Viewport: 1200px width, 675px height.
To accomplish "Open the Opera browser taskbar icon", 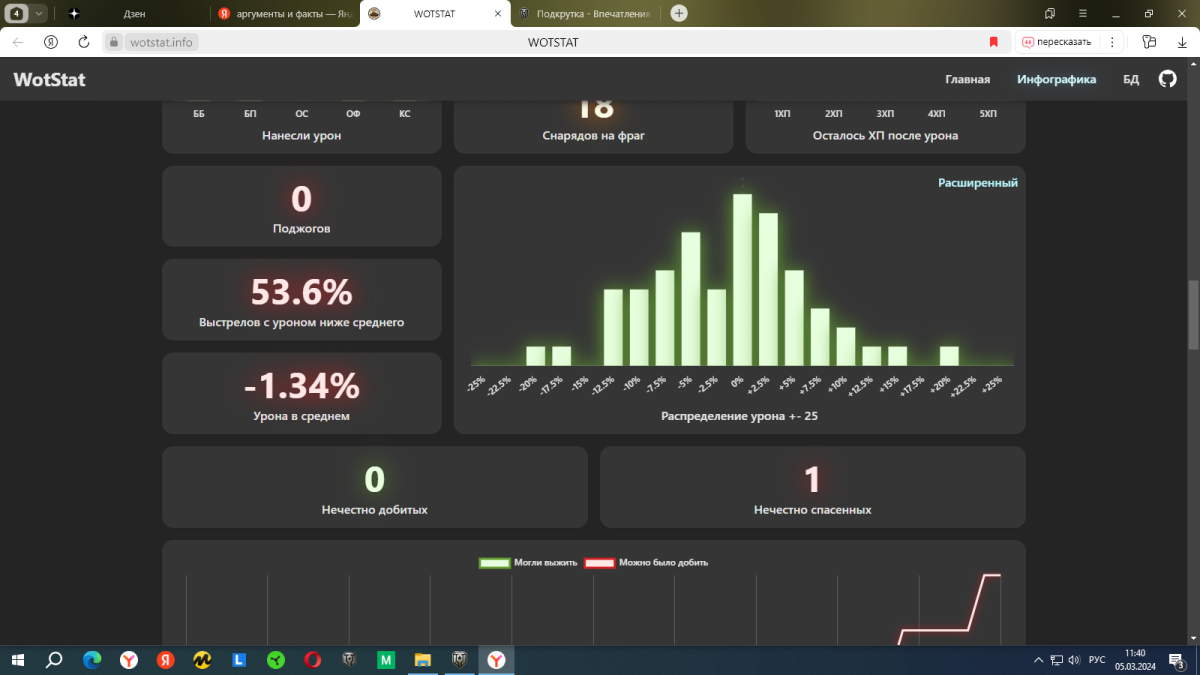I will click(x=312, y=660).
